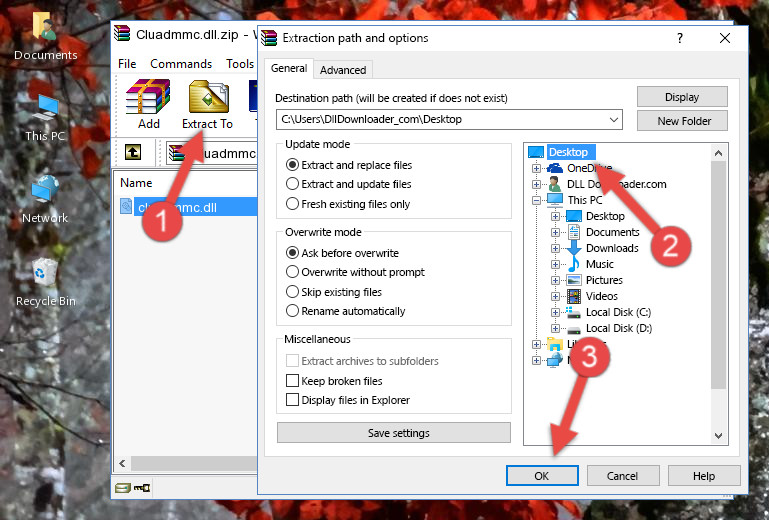769x520 pixels.
Task: Click the New Folder button
Action: (682, 121)
